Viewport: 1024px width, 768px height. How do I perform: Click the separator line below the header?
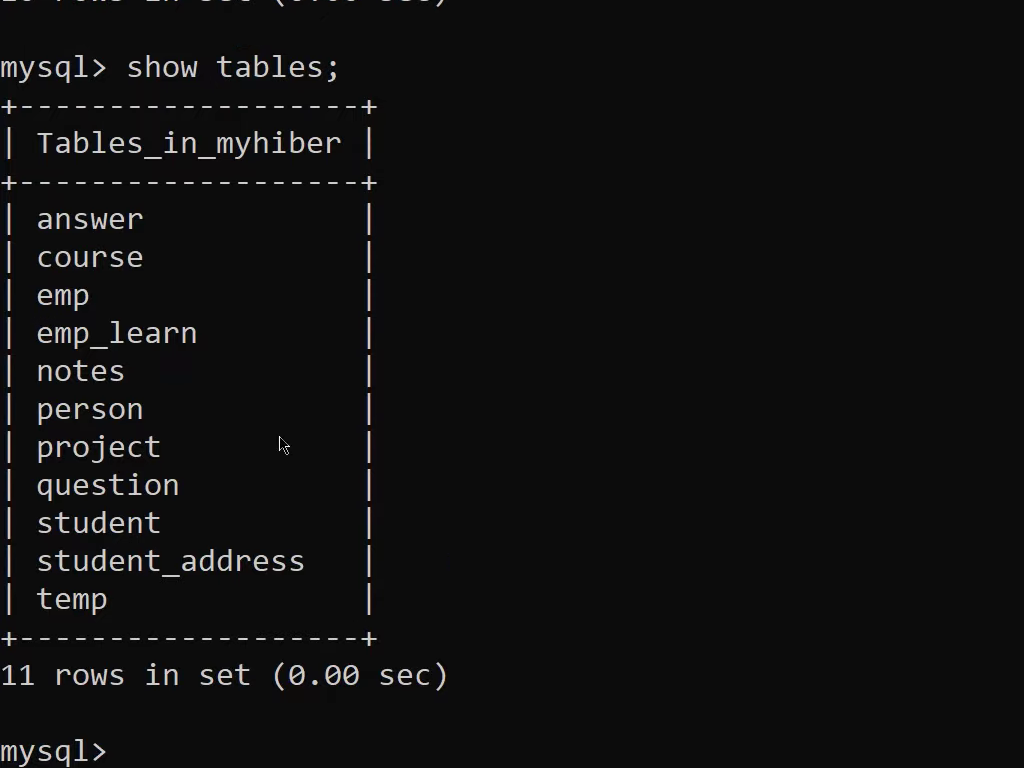point(189,182)
